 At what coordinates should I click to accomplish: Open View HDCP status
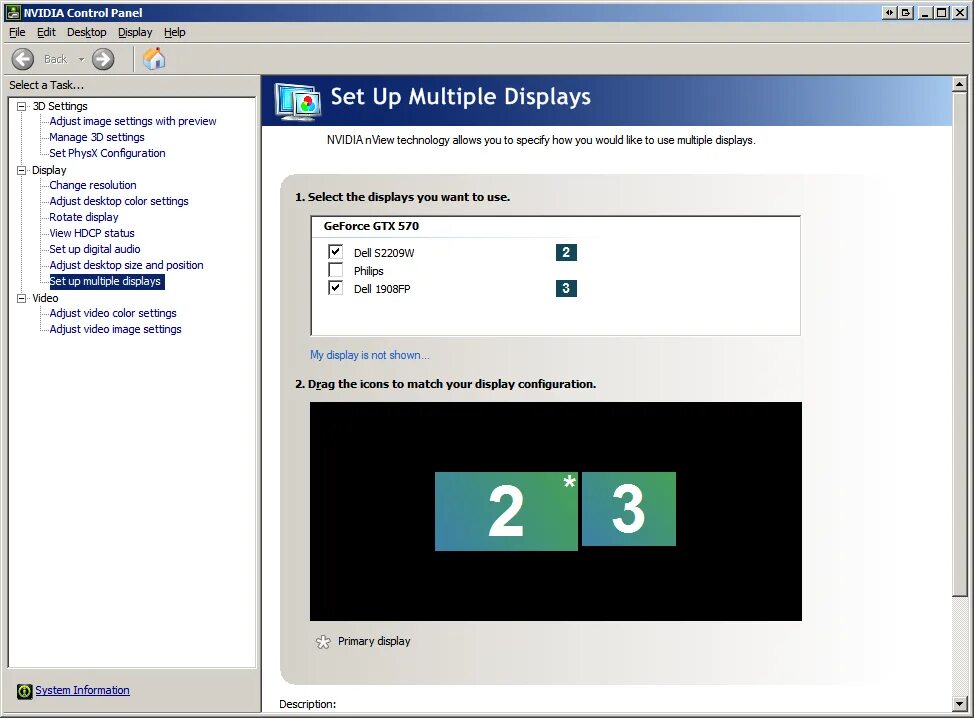92,234
